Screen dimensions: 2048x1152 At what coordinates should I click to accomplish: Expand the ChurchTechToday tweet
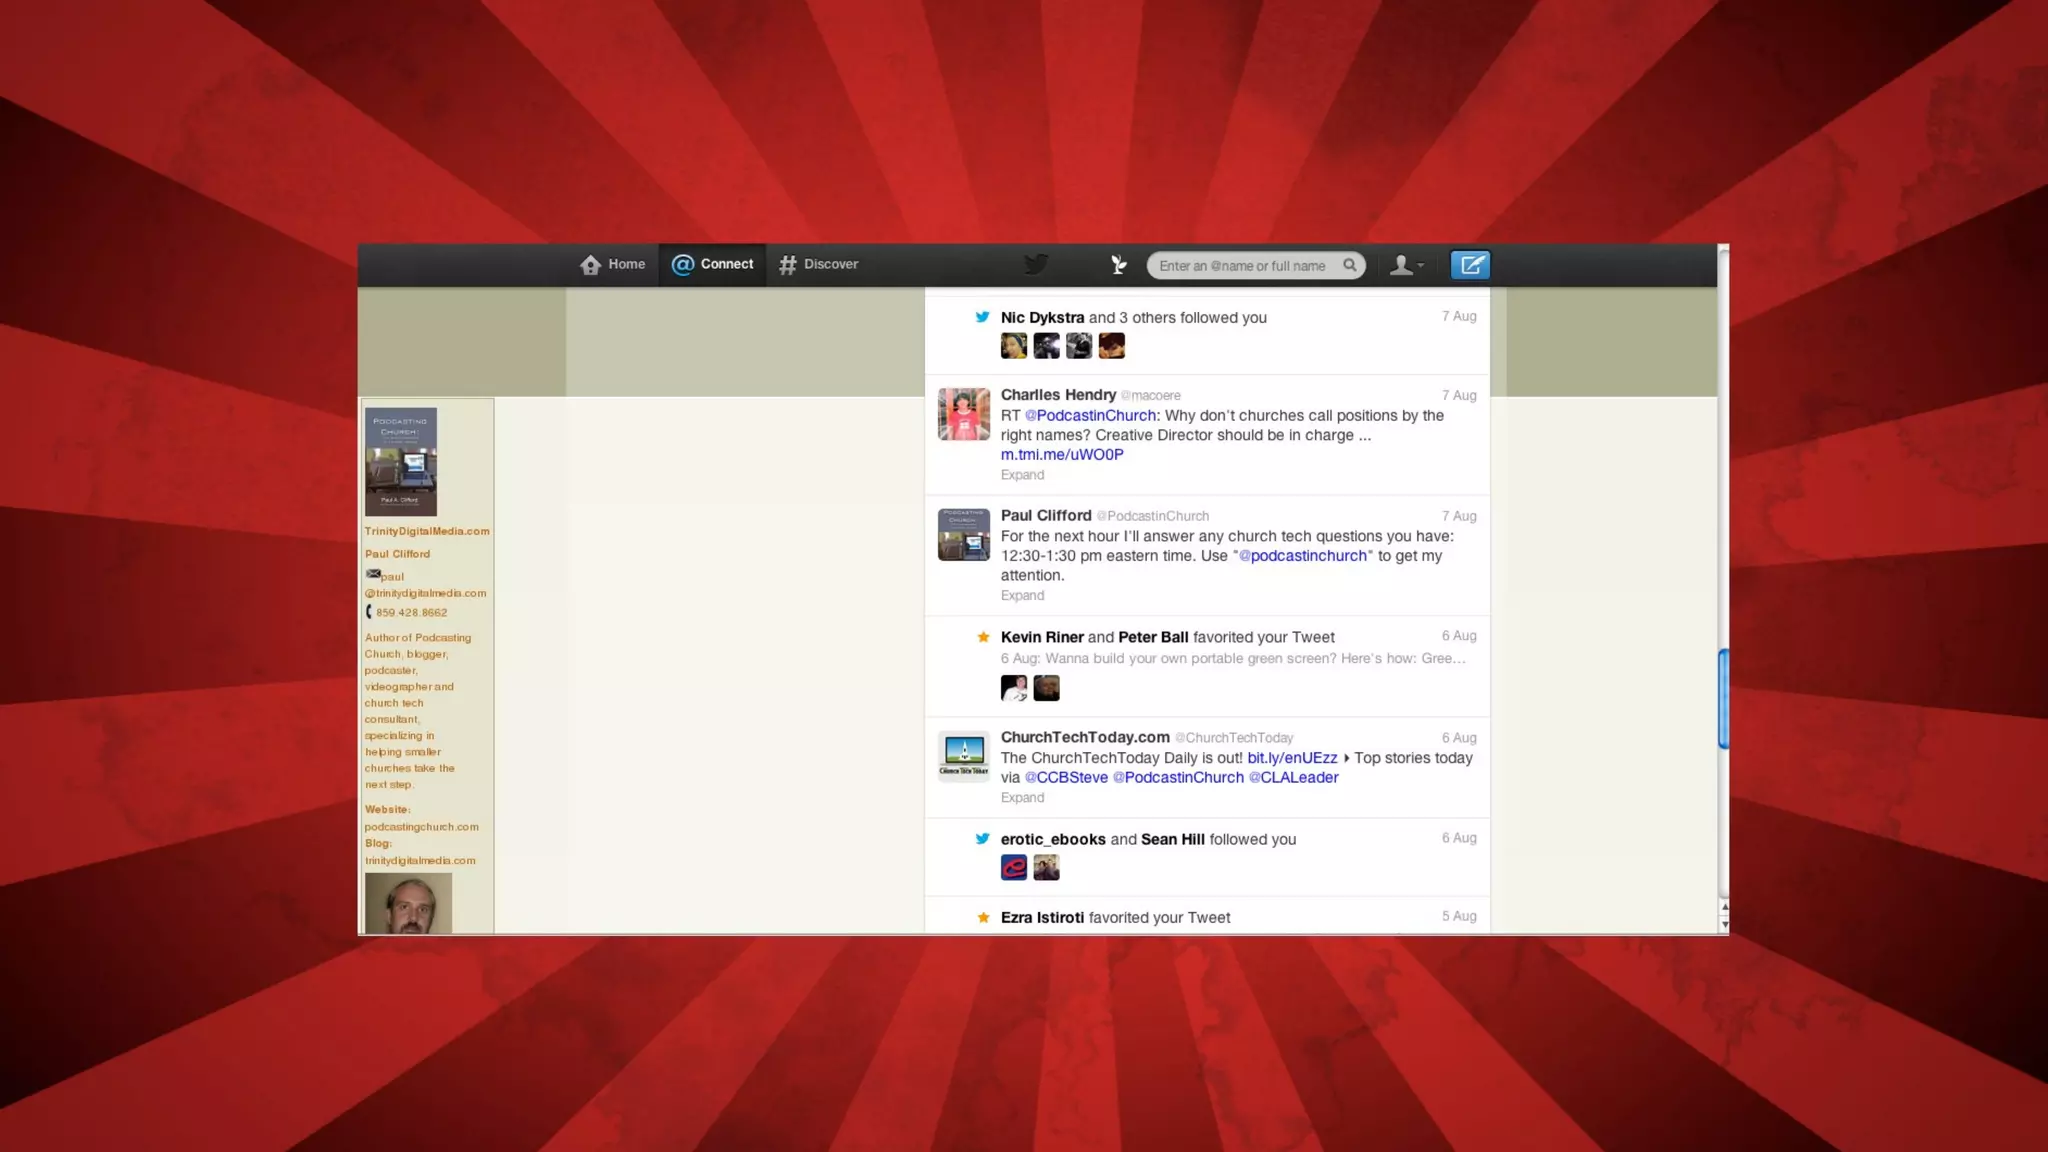(x=1022, y=798)
